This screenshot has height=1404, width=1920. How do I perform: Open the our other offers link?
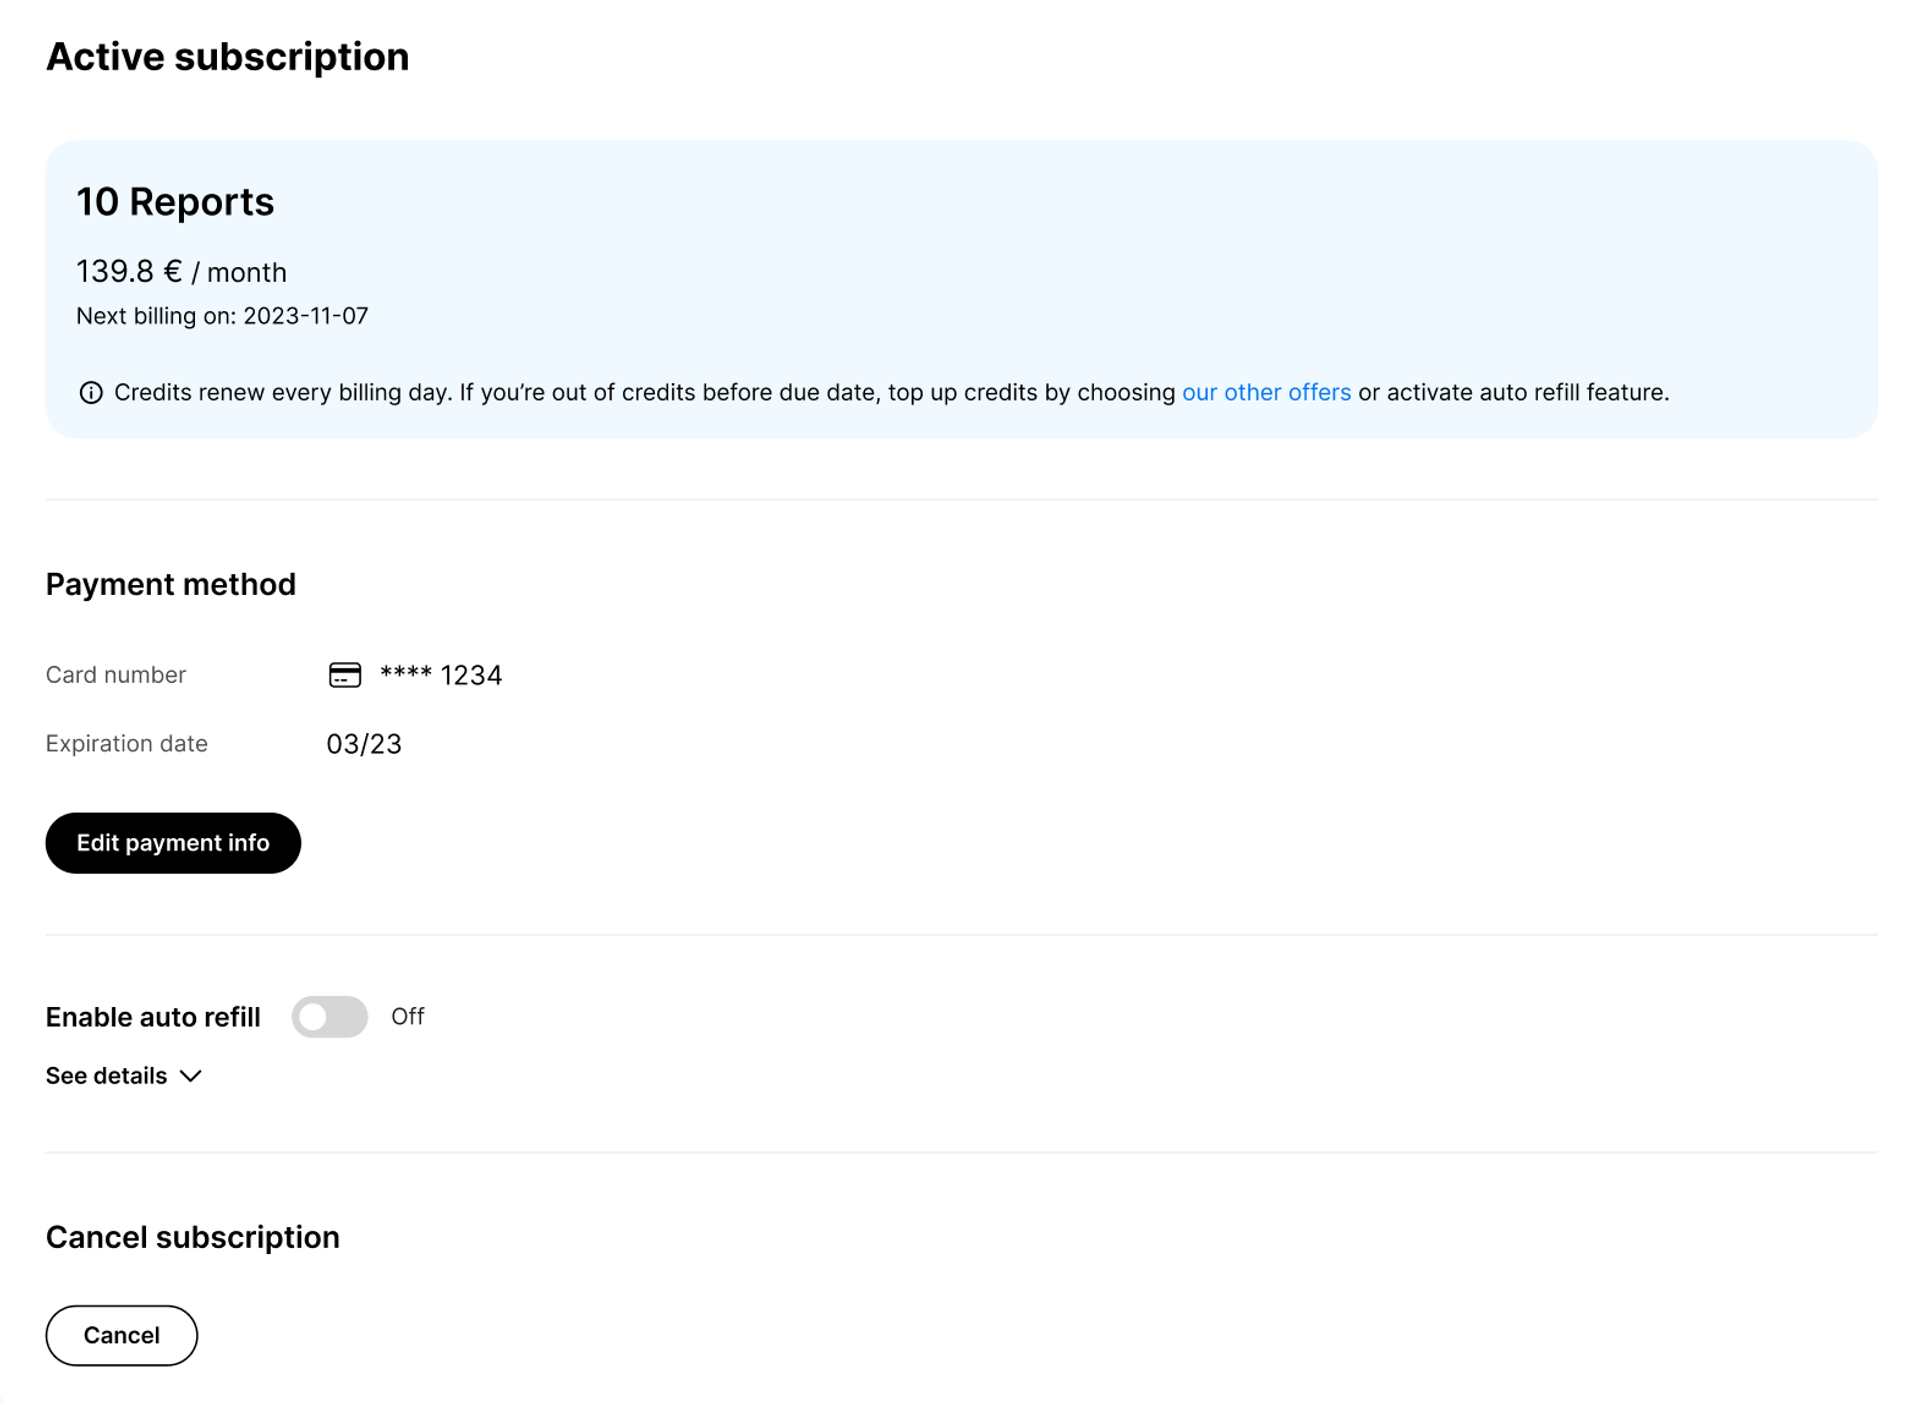[x=1266, y=392]
